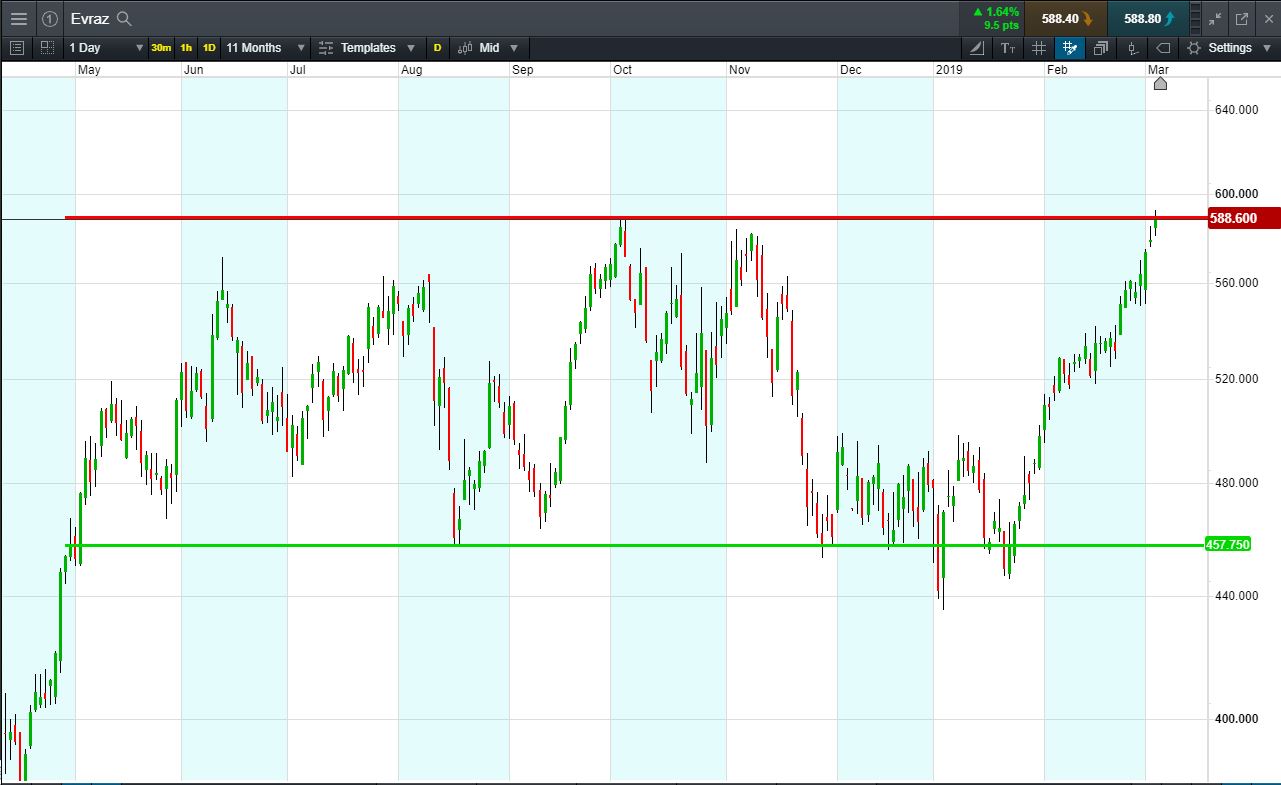This screenshot has width=1281, height=785.
Task: Click the red resistance line at 588.600
Action: (x=635, y=217)
